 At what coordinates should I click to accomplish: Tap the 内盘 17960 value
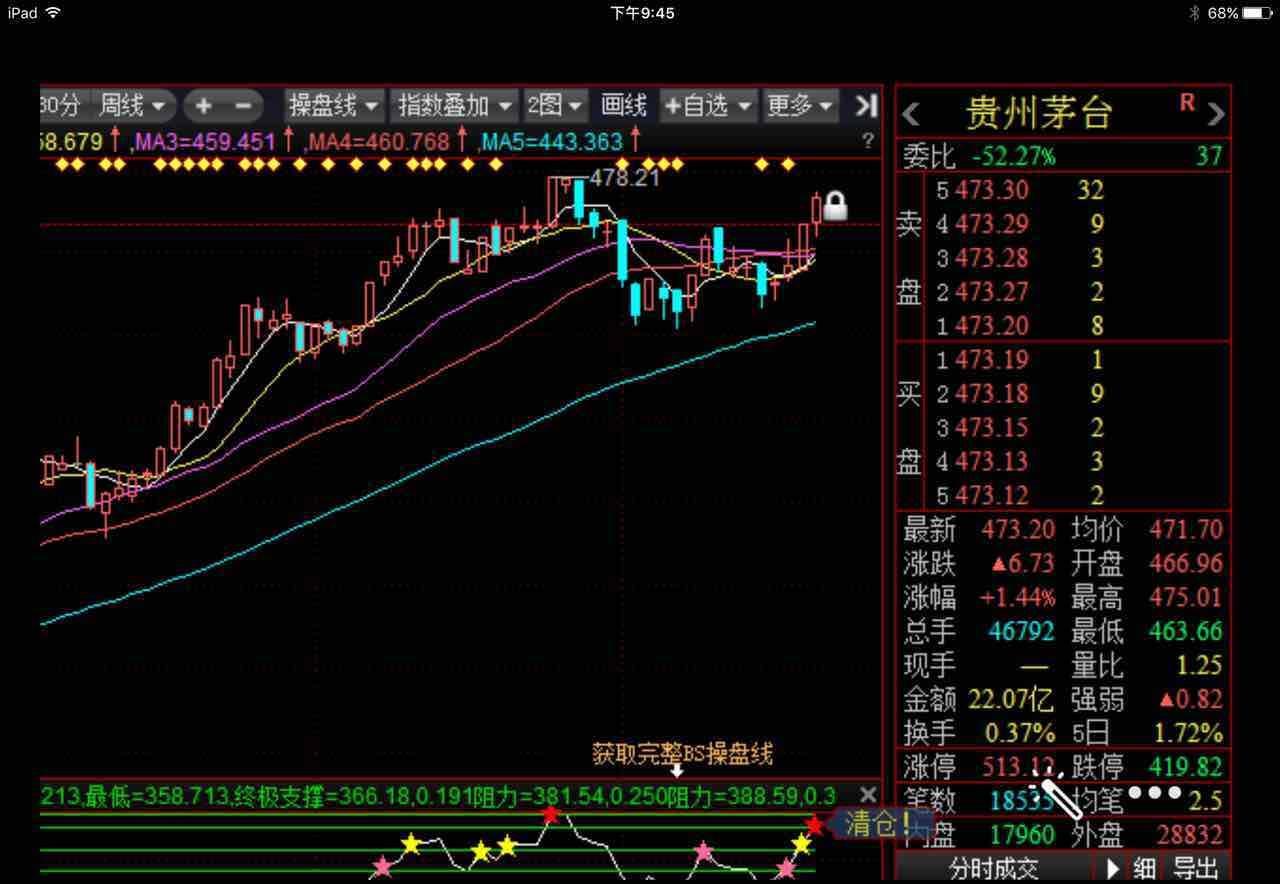[x=1022, y=834]
